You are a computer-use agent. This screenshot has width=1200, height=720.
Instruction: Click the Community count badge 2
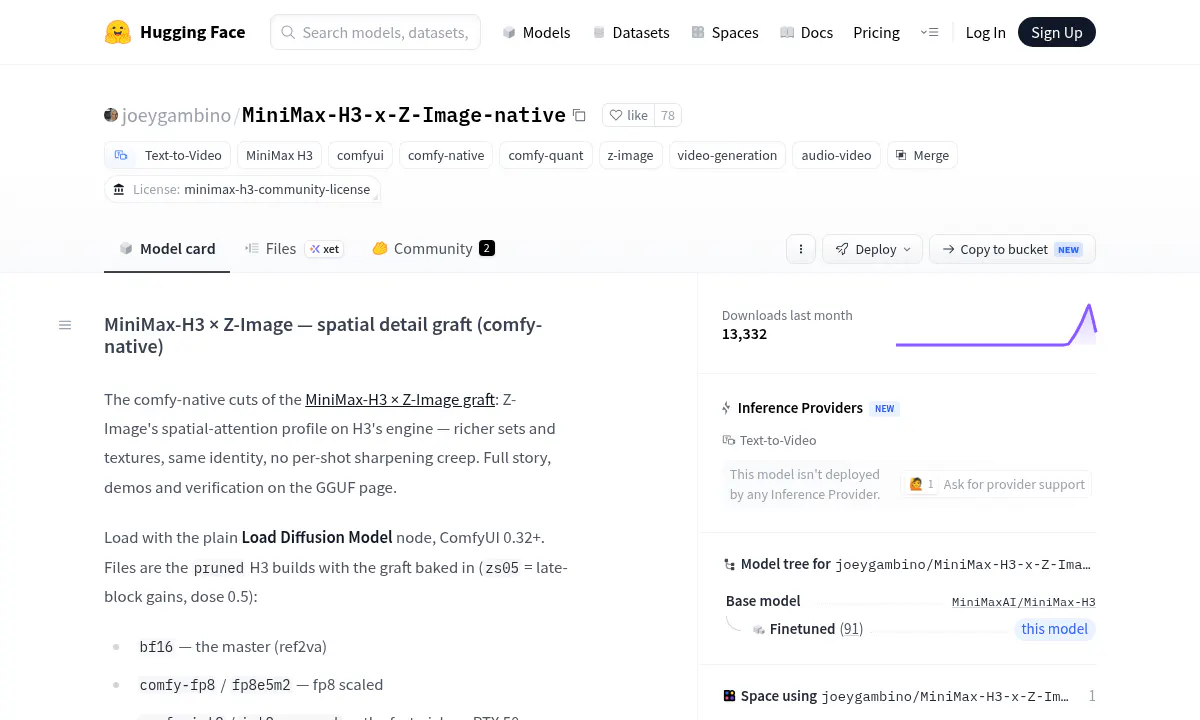(487, 249)
